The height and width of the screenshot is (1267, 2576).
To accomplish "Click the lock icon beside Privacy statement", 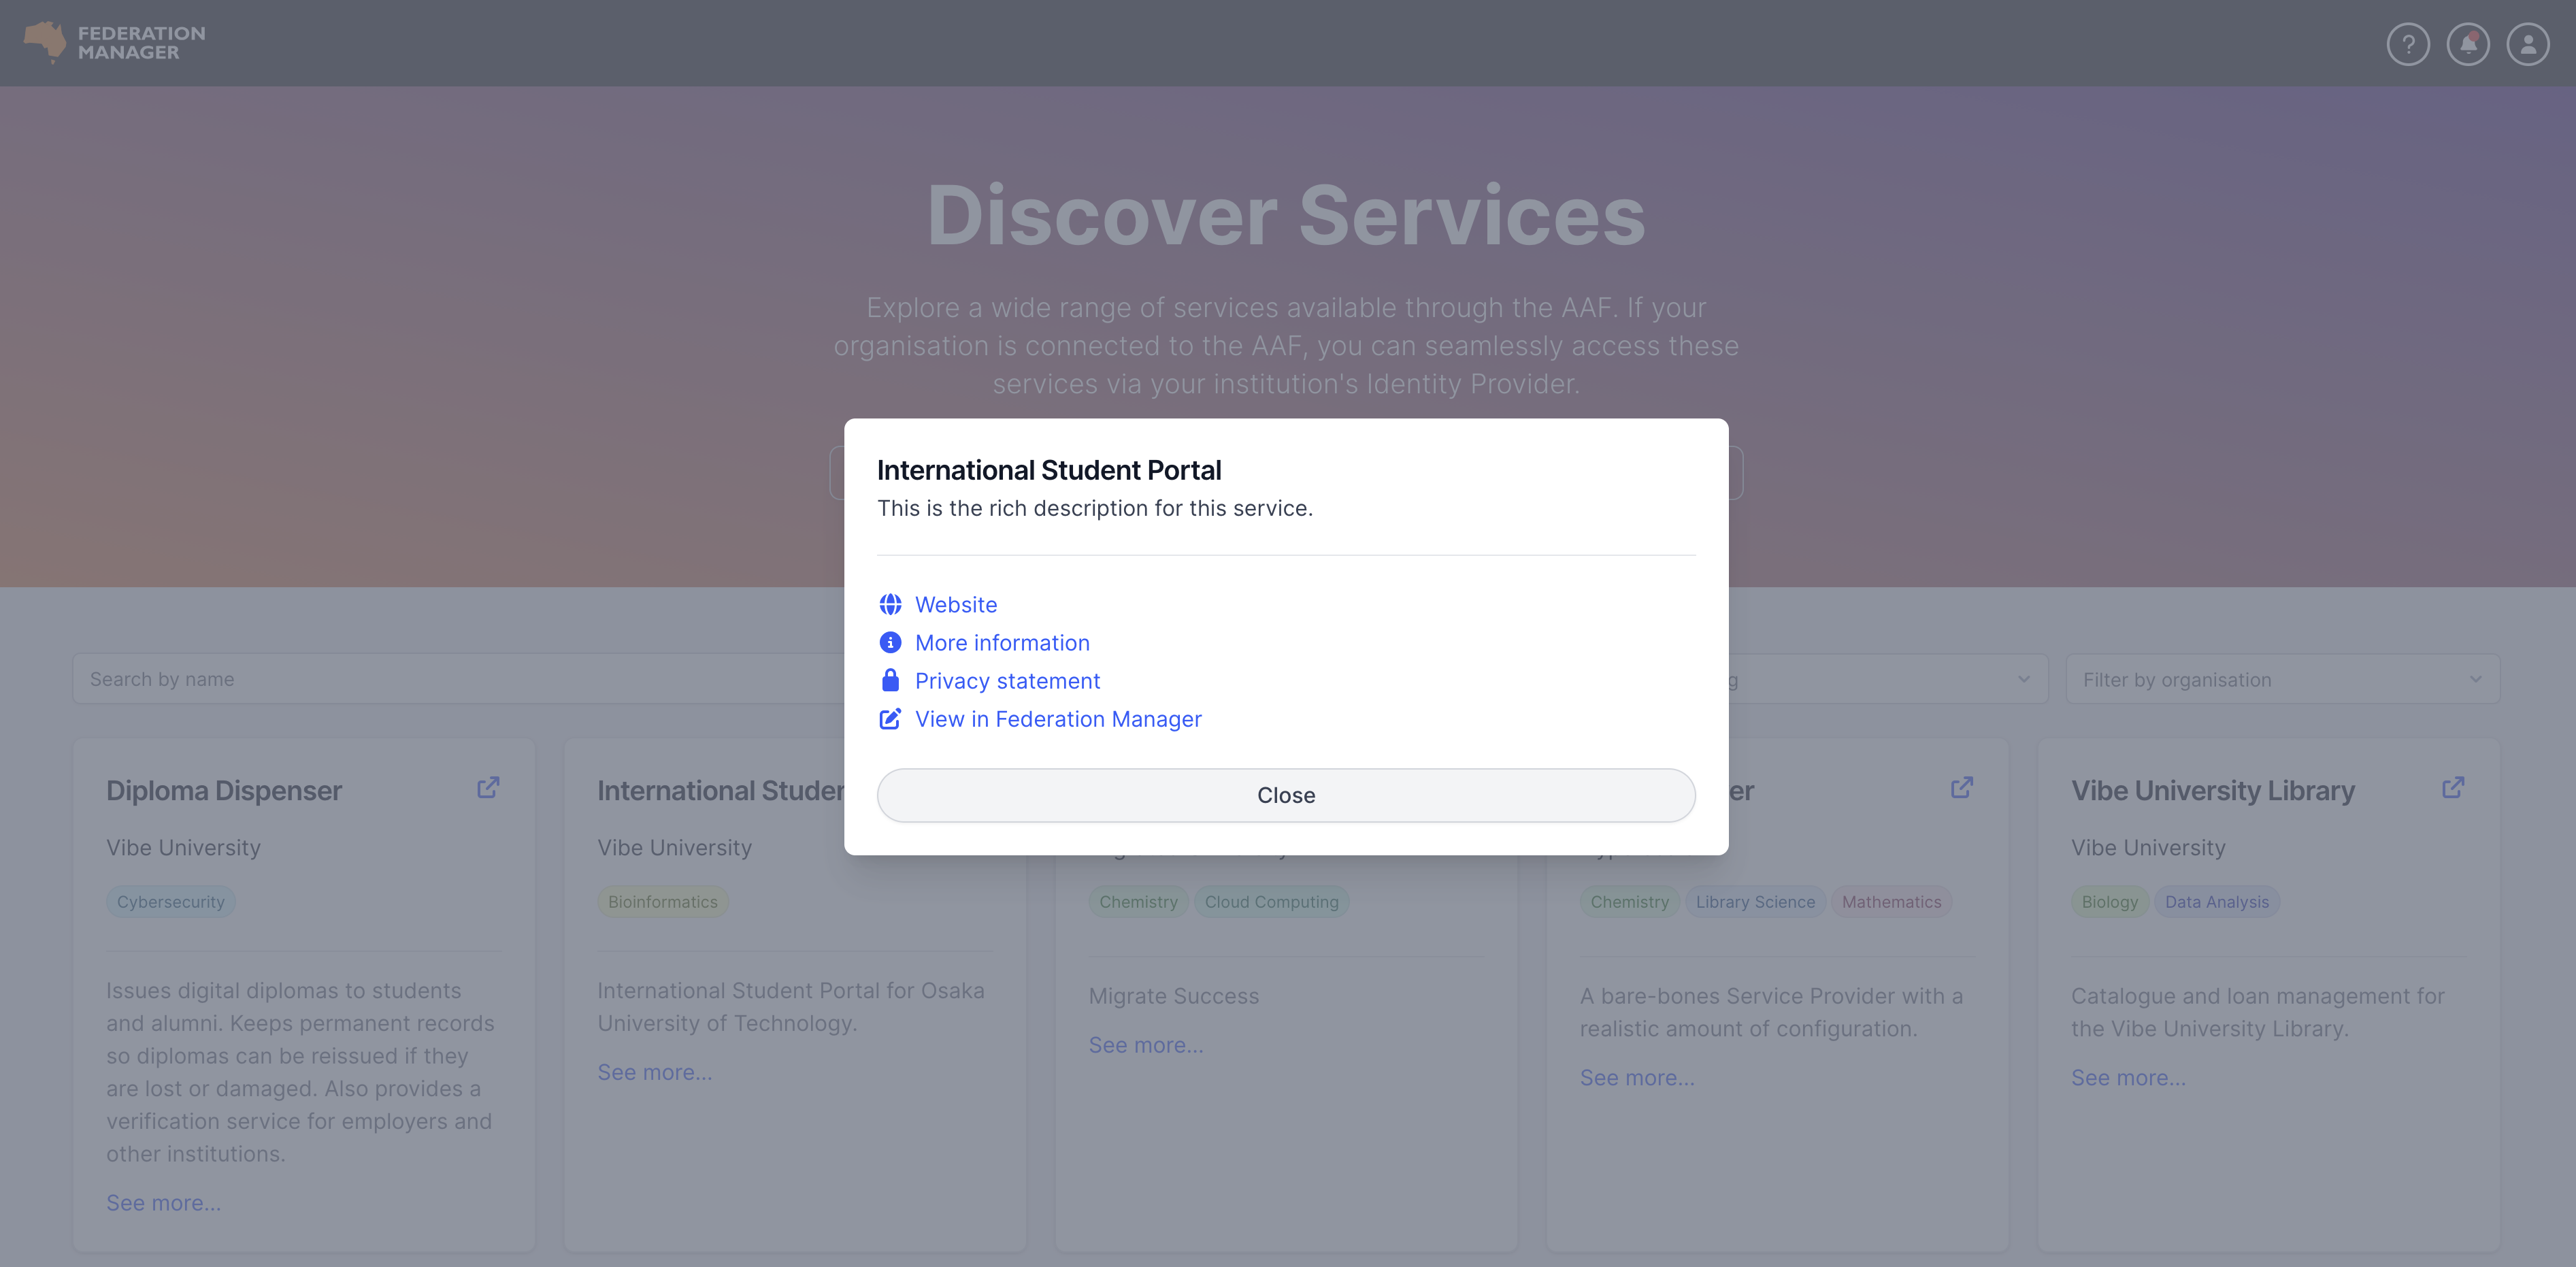I will pyautogui.click(x=890, y=681).
